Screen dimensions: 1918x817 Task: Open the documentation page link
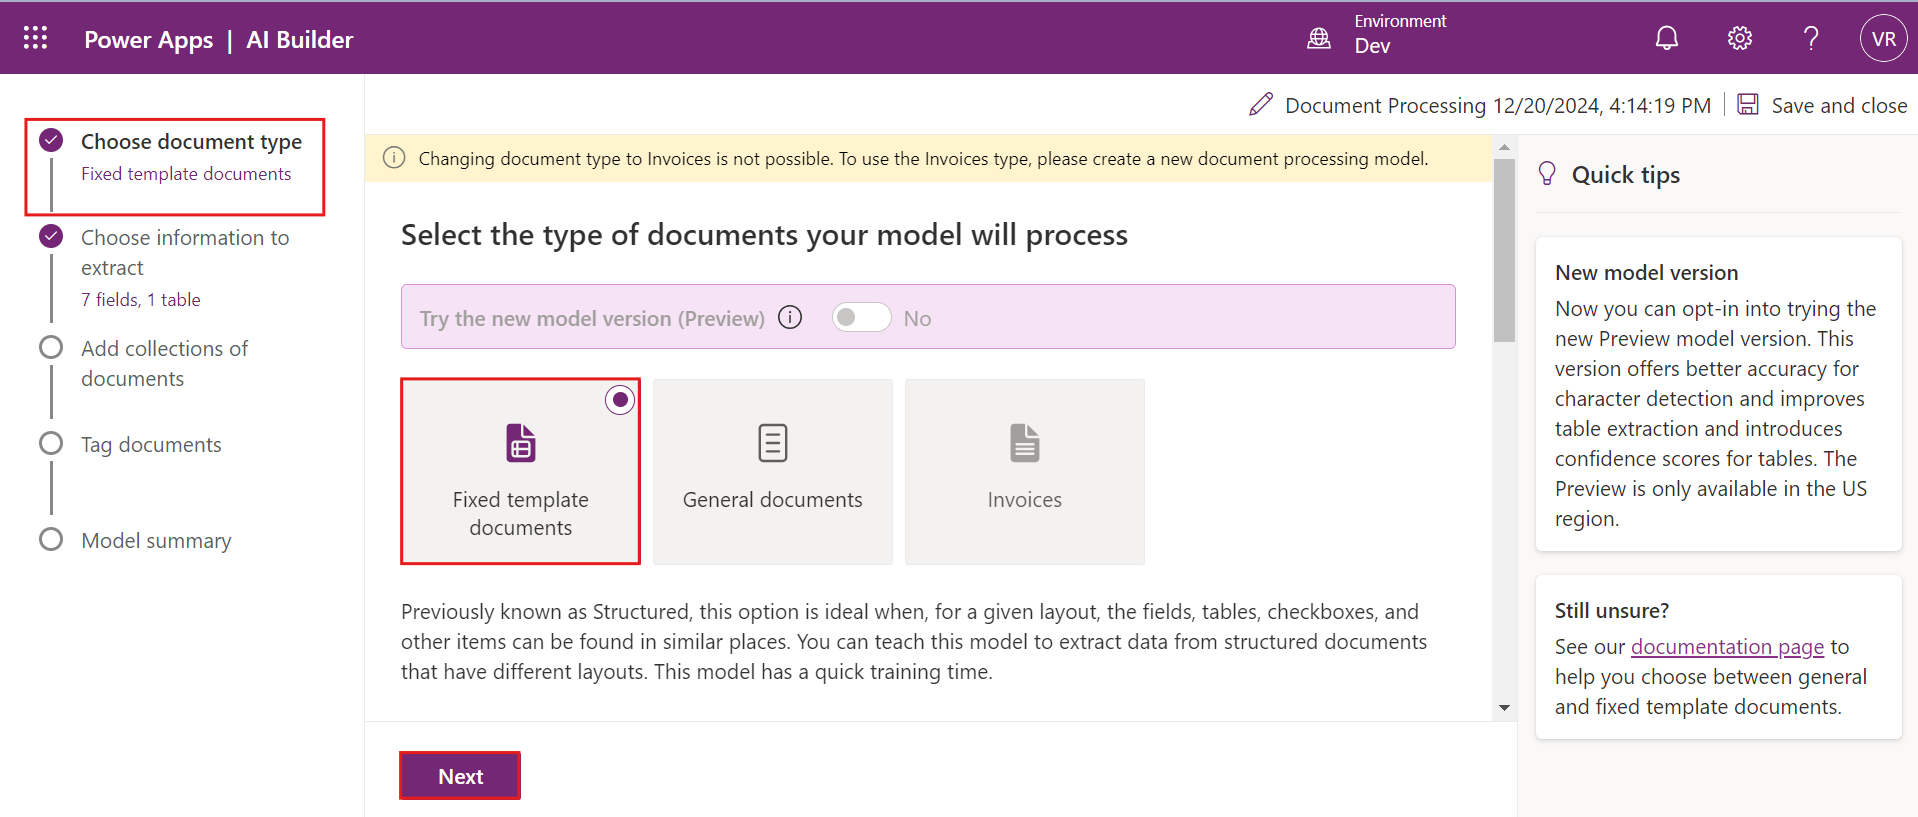click(1727, 647)
